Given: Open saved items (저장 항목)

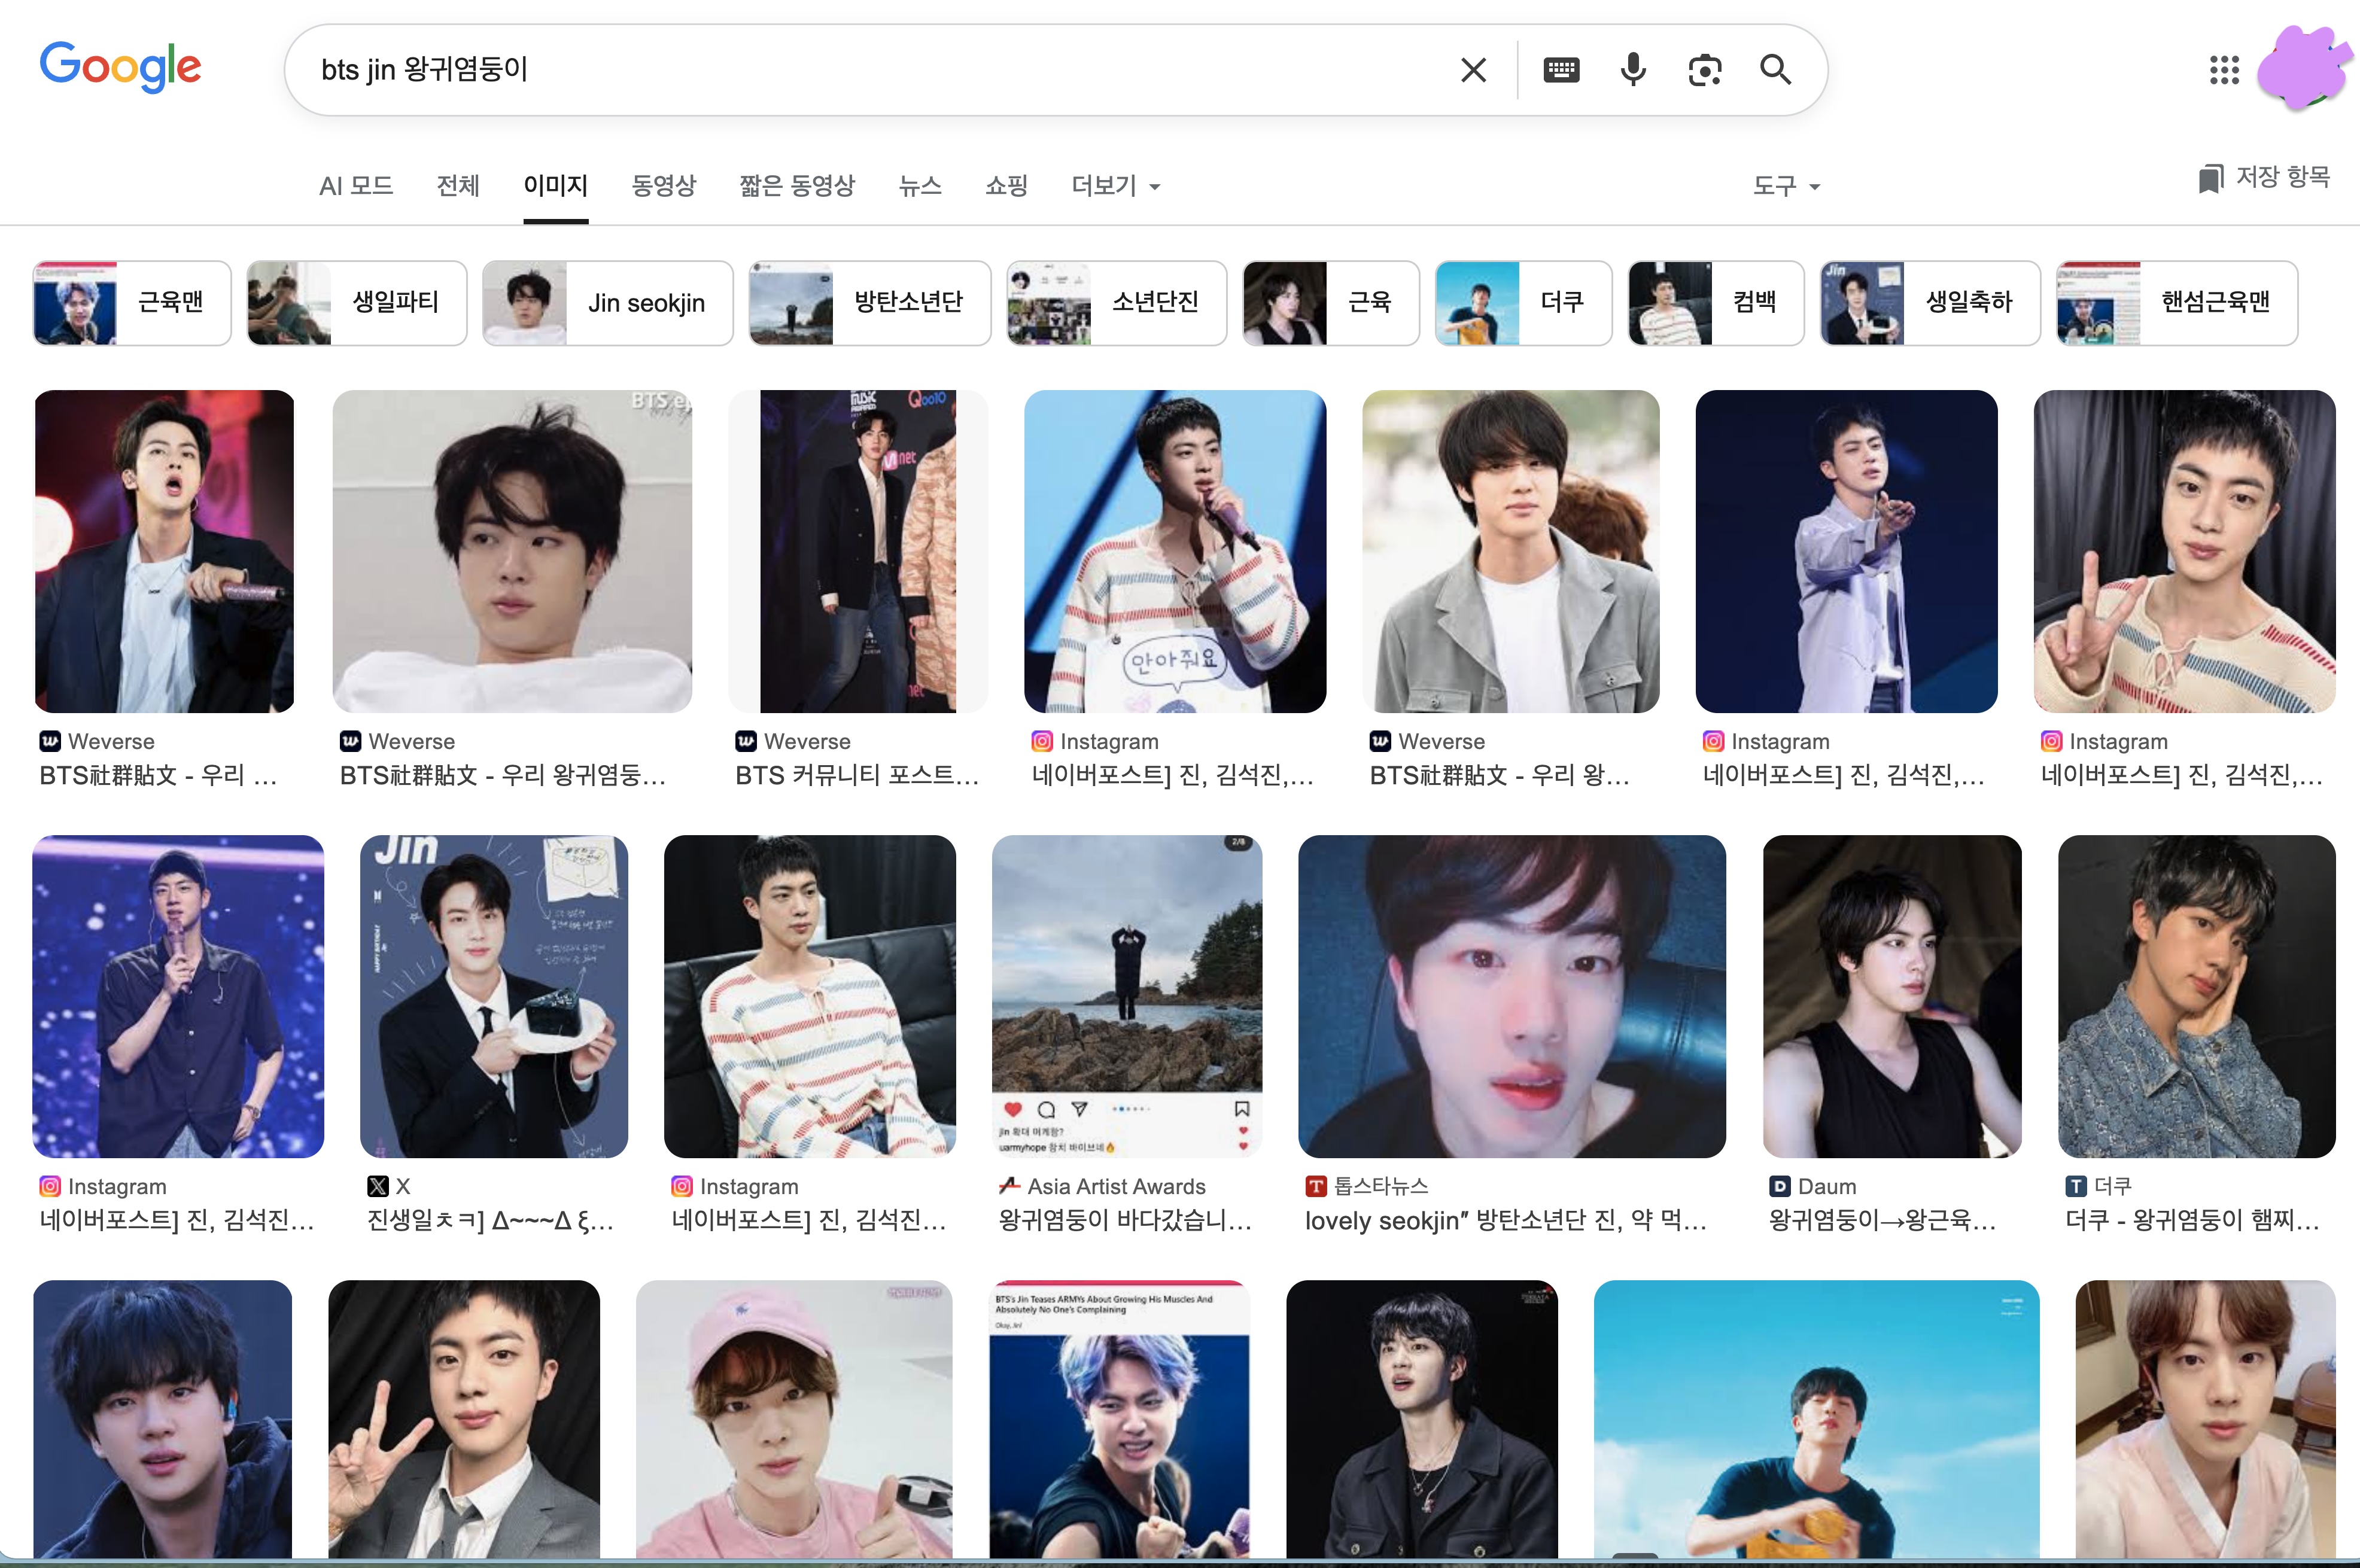Looking at the screenshot, I should (x=2265, y=178).
